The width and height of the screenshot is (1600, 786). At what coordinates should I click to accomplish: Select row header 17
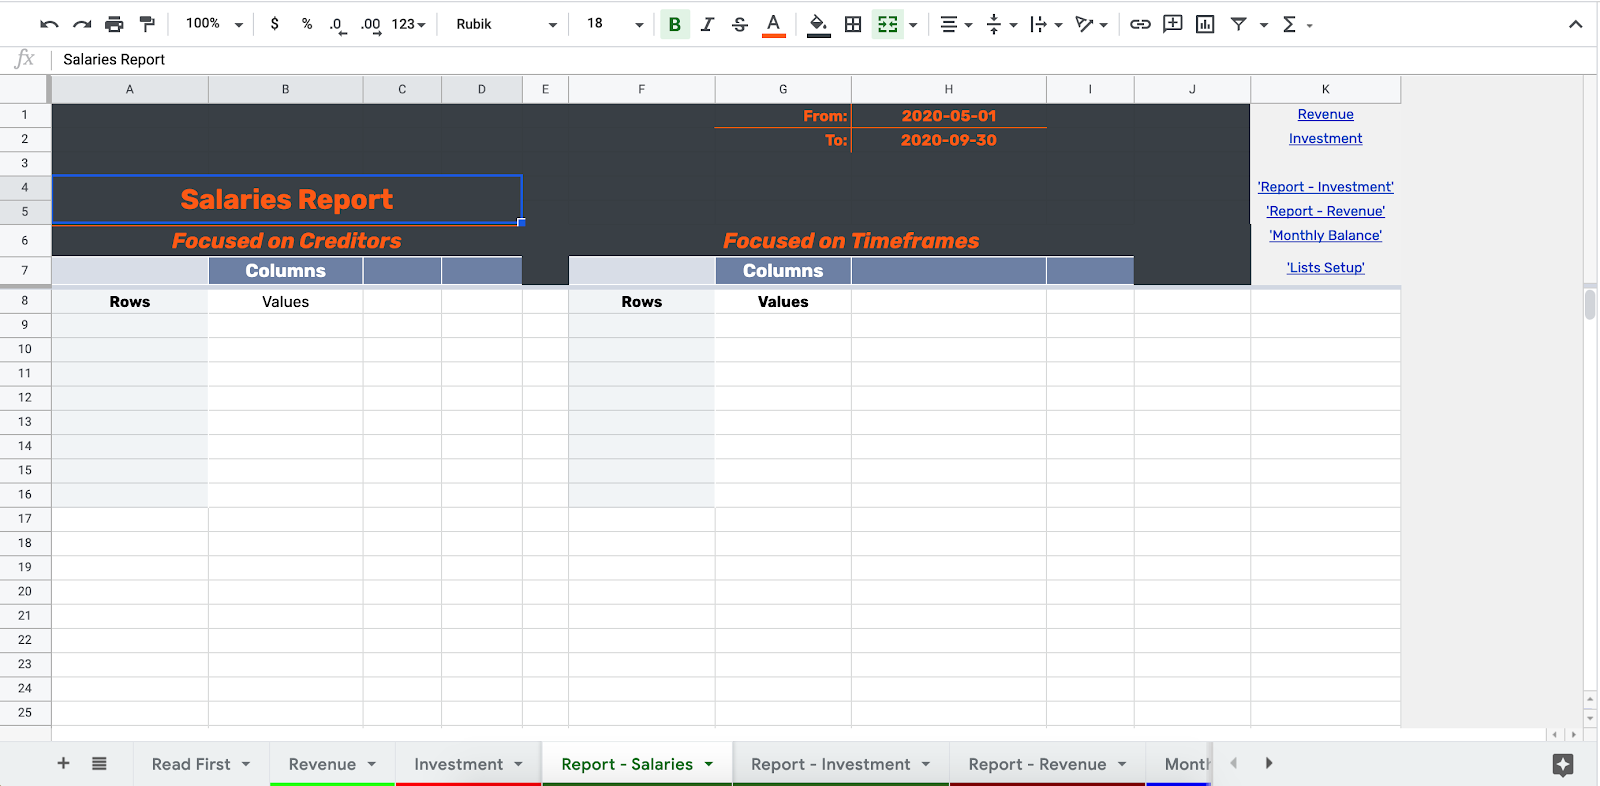tap(25, 518)
